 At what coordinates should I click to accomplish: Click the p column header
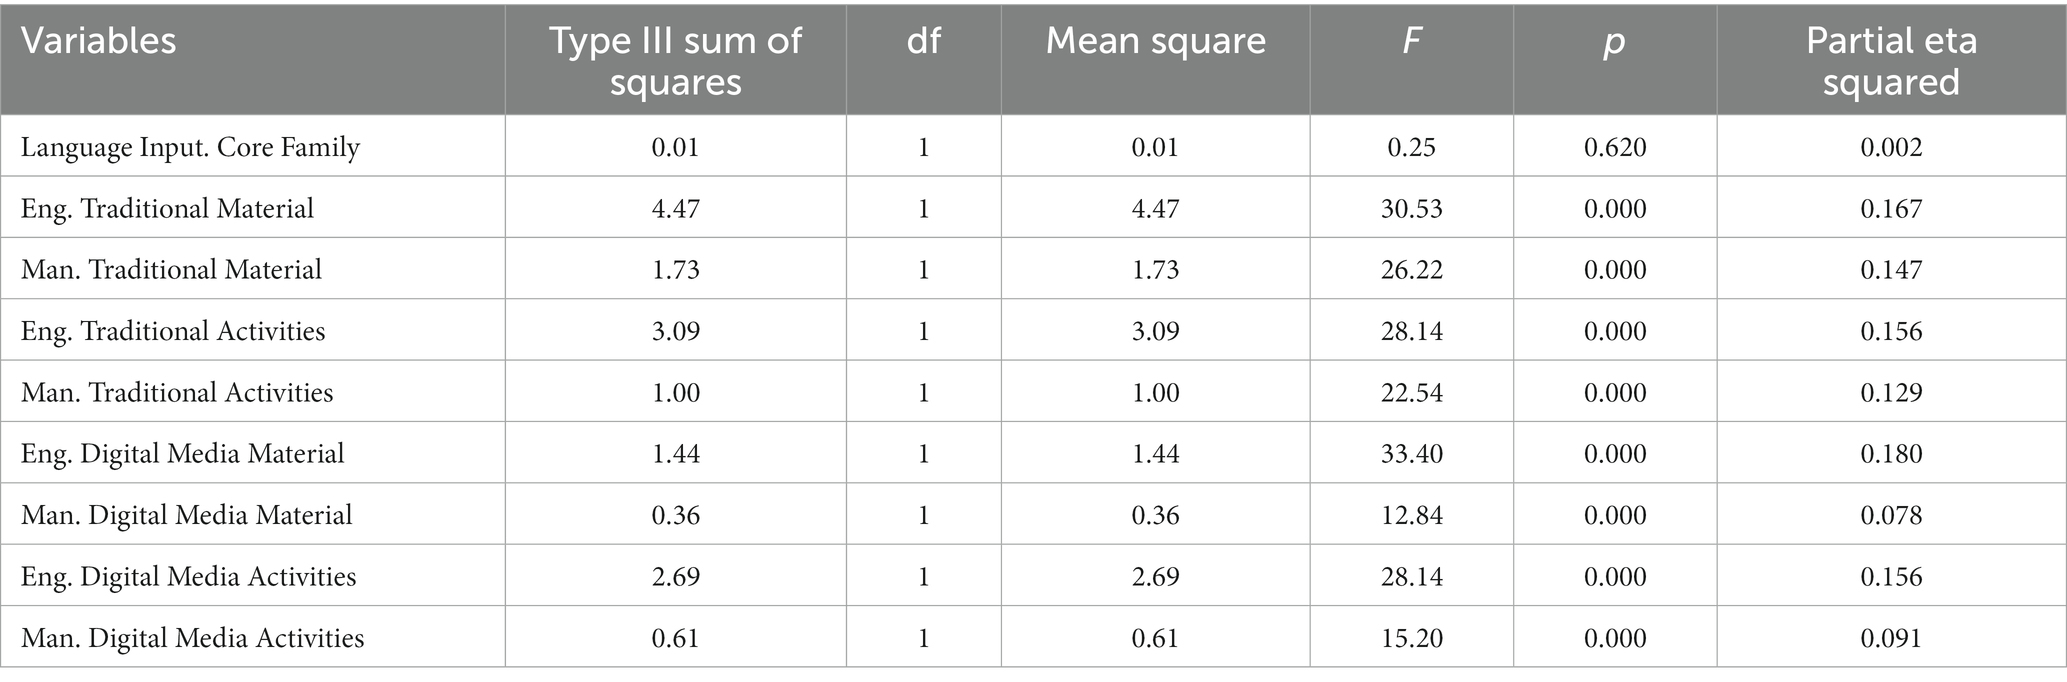point(1615,43)
